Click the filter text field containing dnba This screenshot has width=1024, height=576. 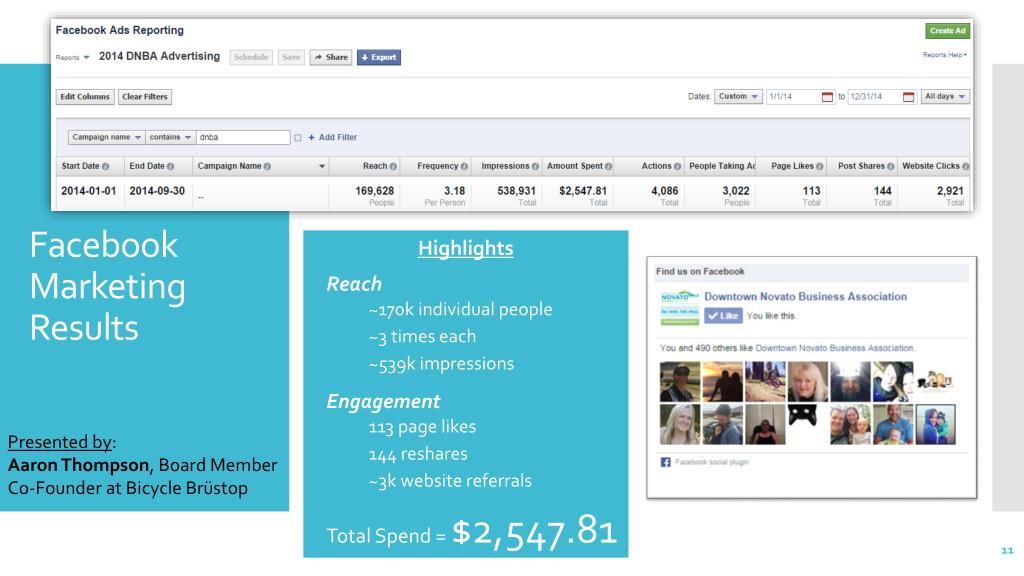click(x=243, y=137)
